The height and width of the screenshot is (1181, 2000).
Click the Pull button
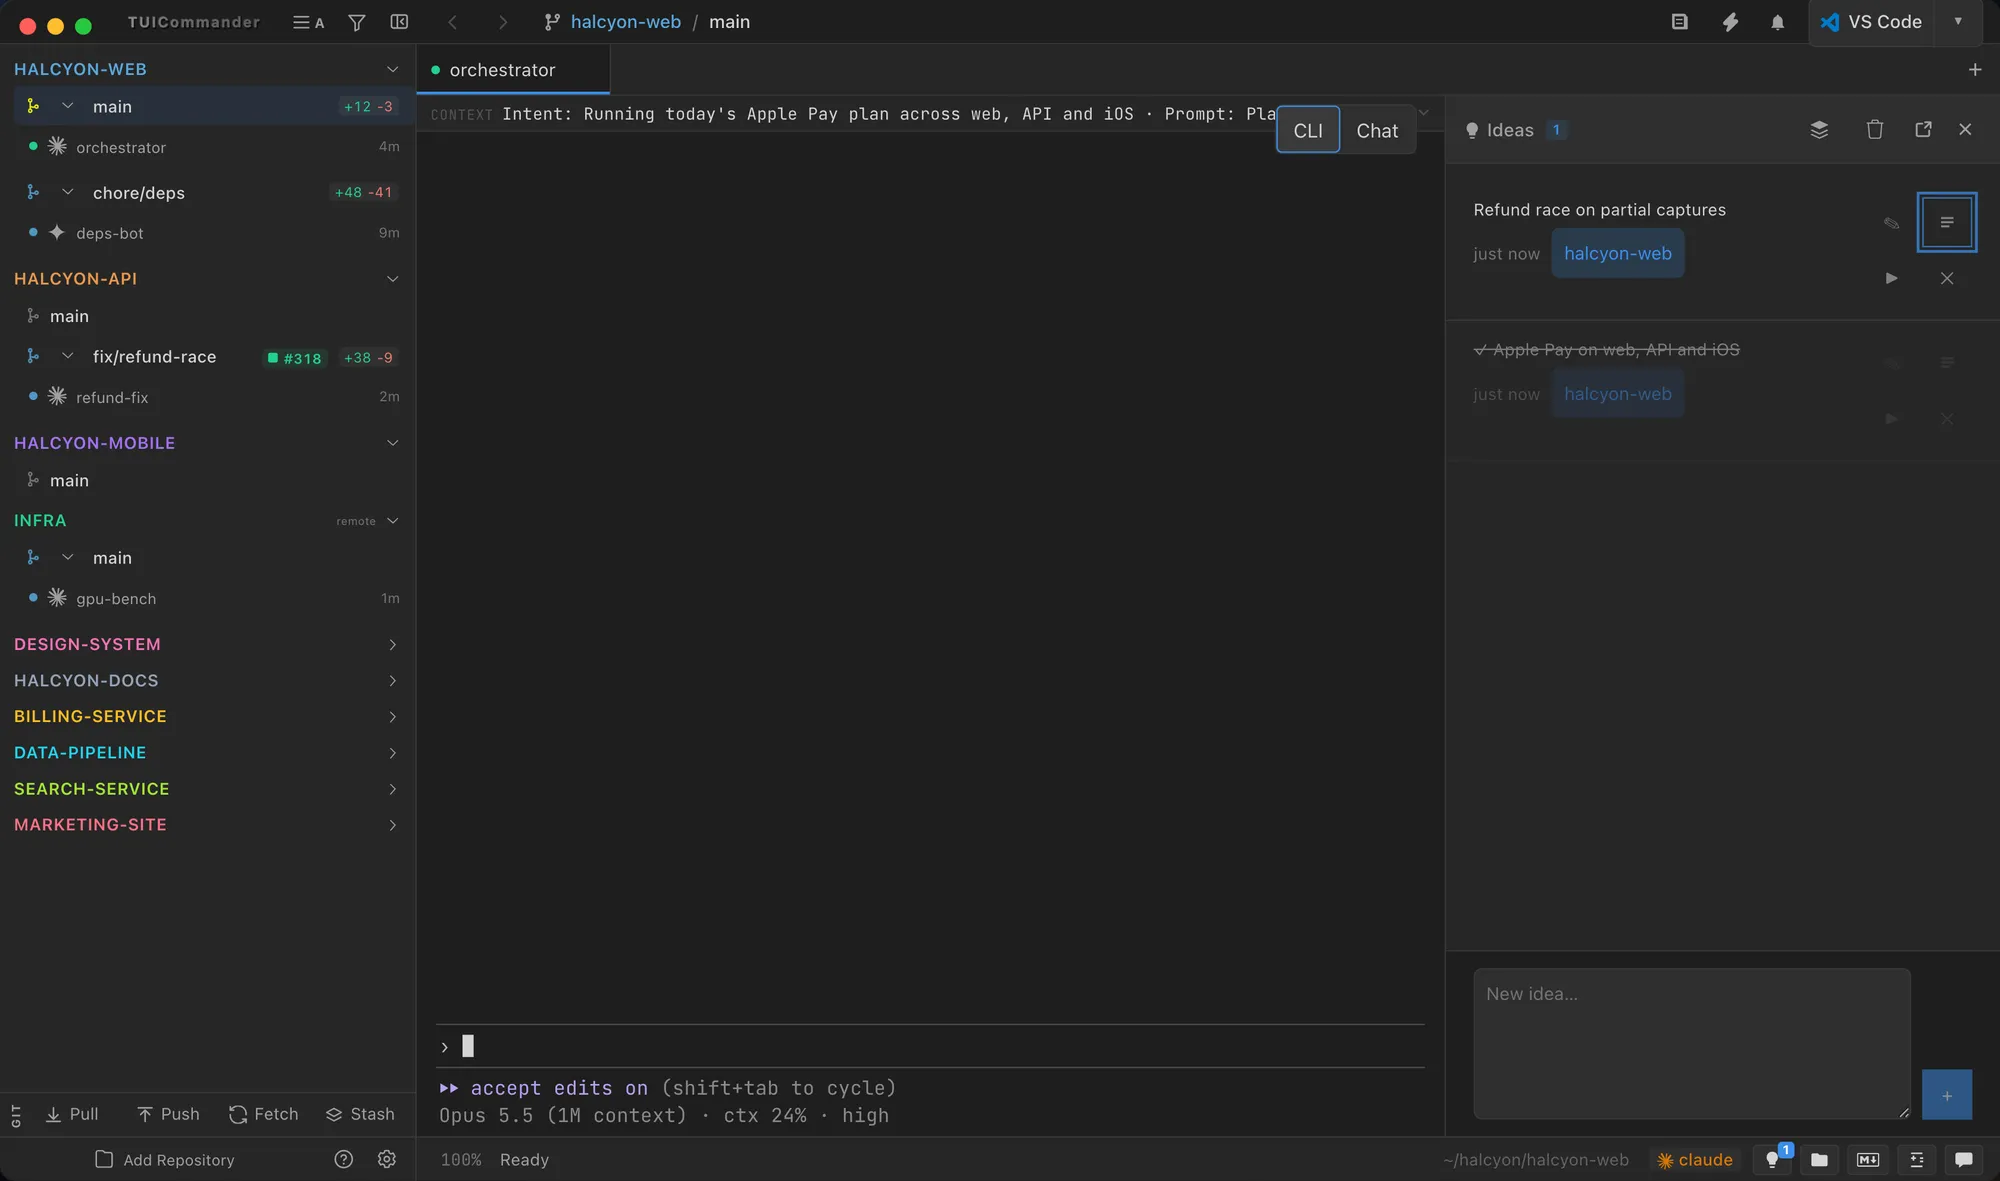[x=72, y=1114]
